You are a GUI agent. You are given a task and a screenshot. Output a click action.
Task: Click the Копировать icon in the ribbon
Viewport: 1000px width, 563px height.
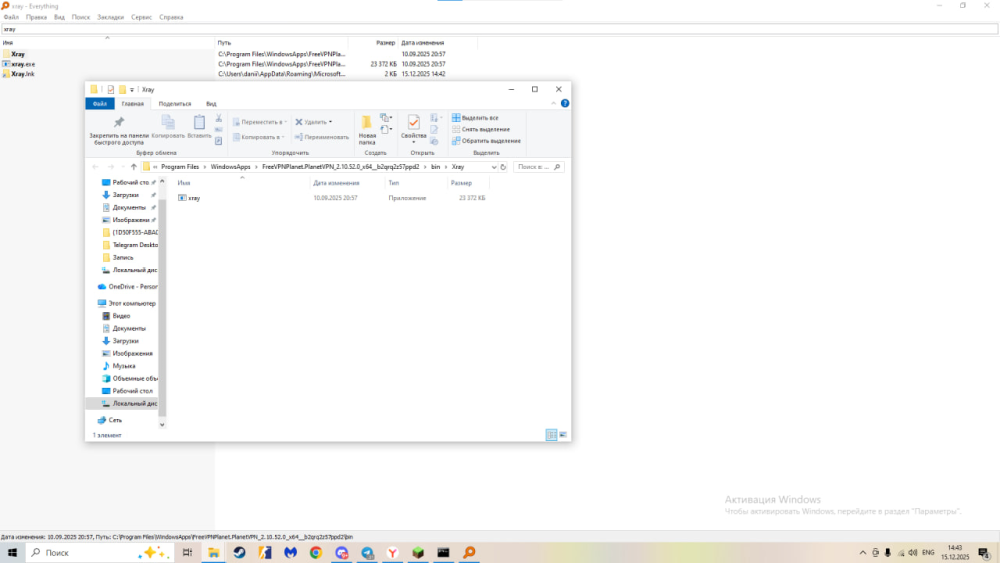click(x=168, y=122)
